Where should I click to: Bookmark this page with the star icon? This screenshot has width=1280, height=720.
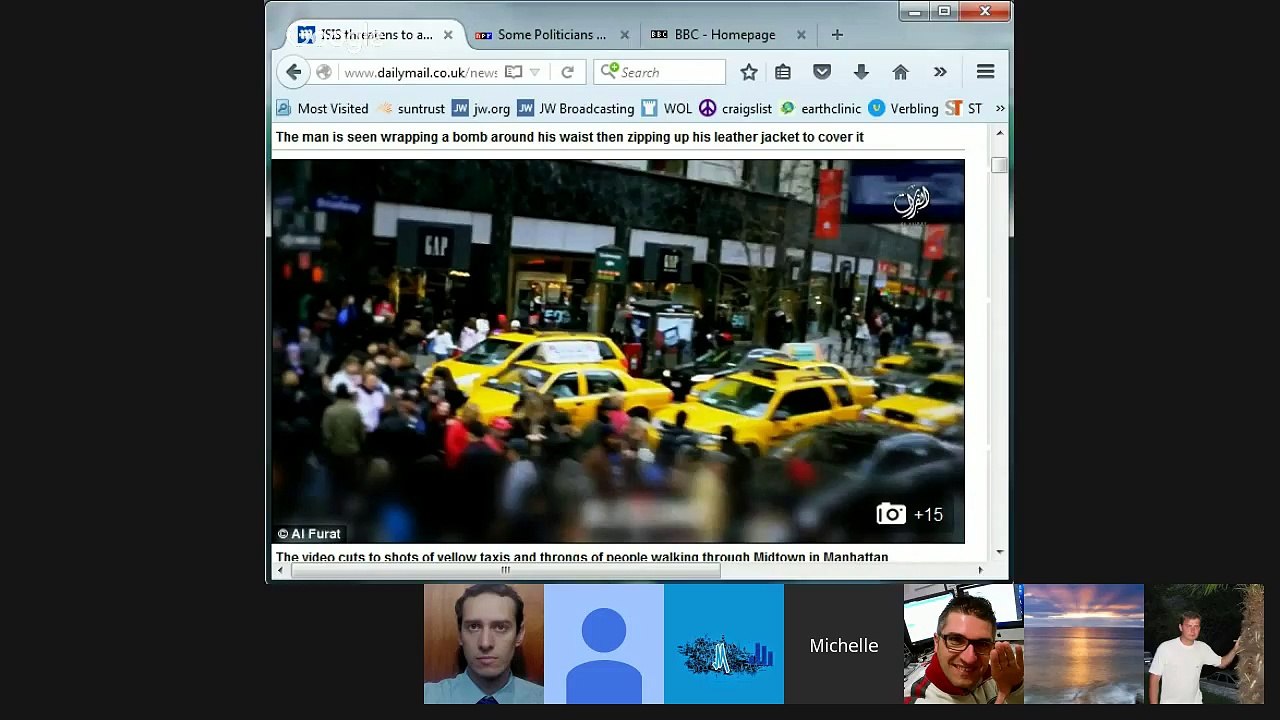point(749,72)
